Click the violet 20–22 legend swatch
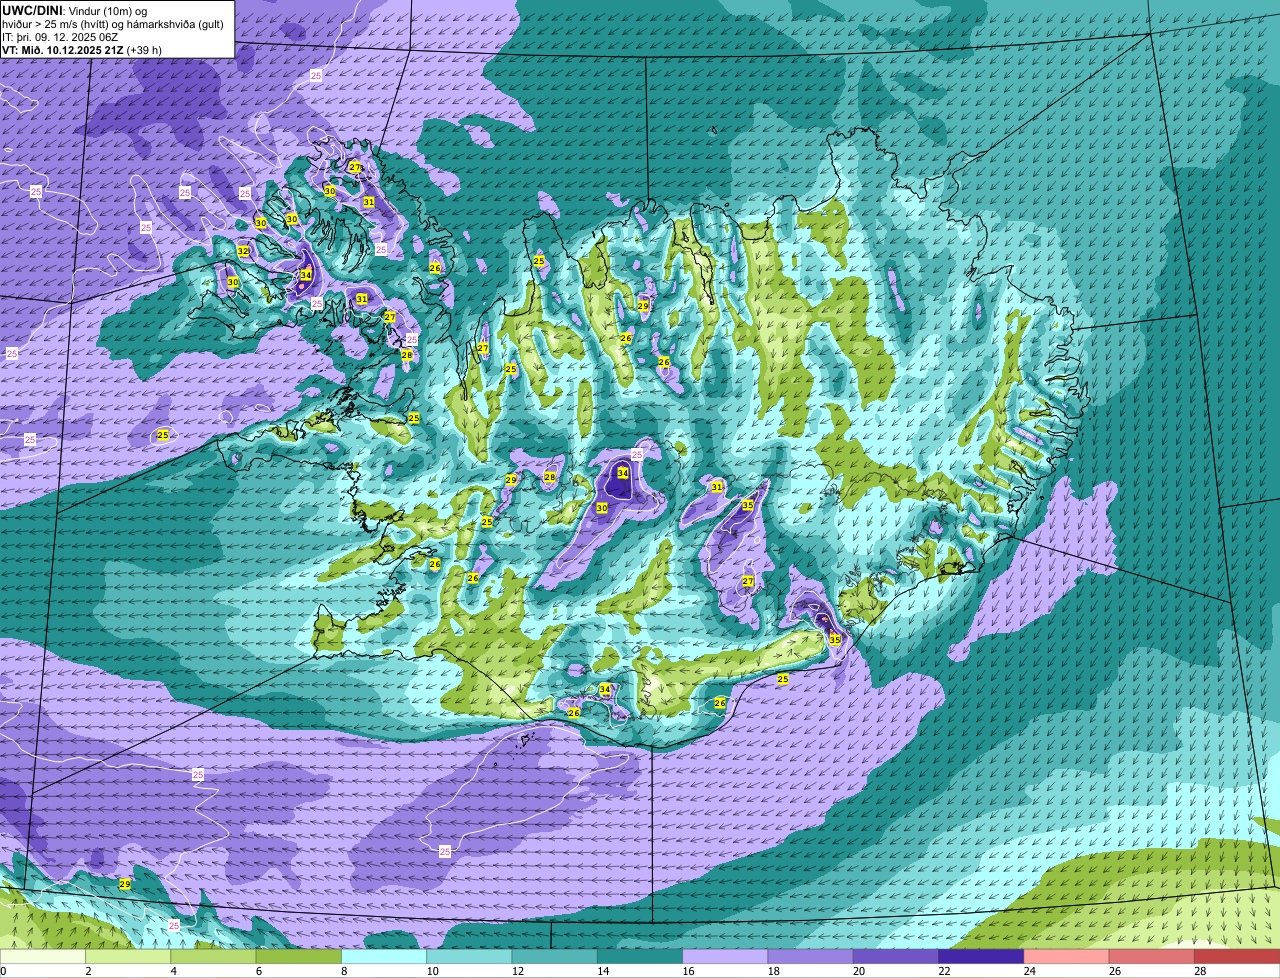The height and width of the screenshot is (978, 1280). 896,956
